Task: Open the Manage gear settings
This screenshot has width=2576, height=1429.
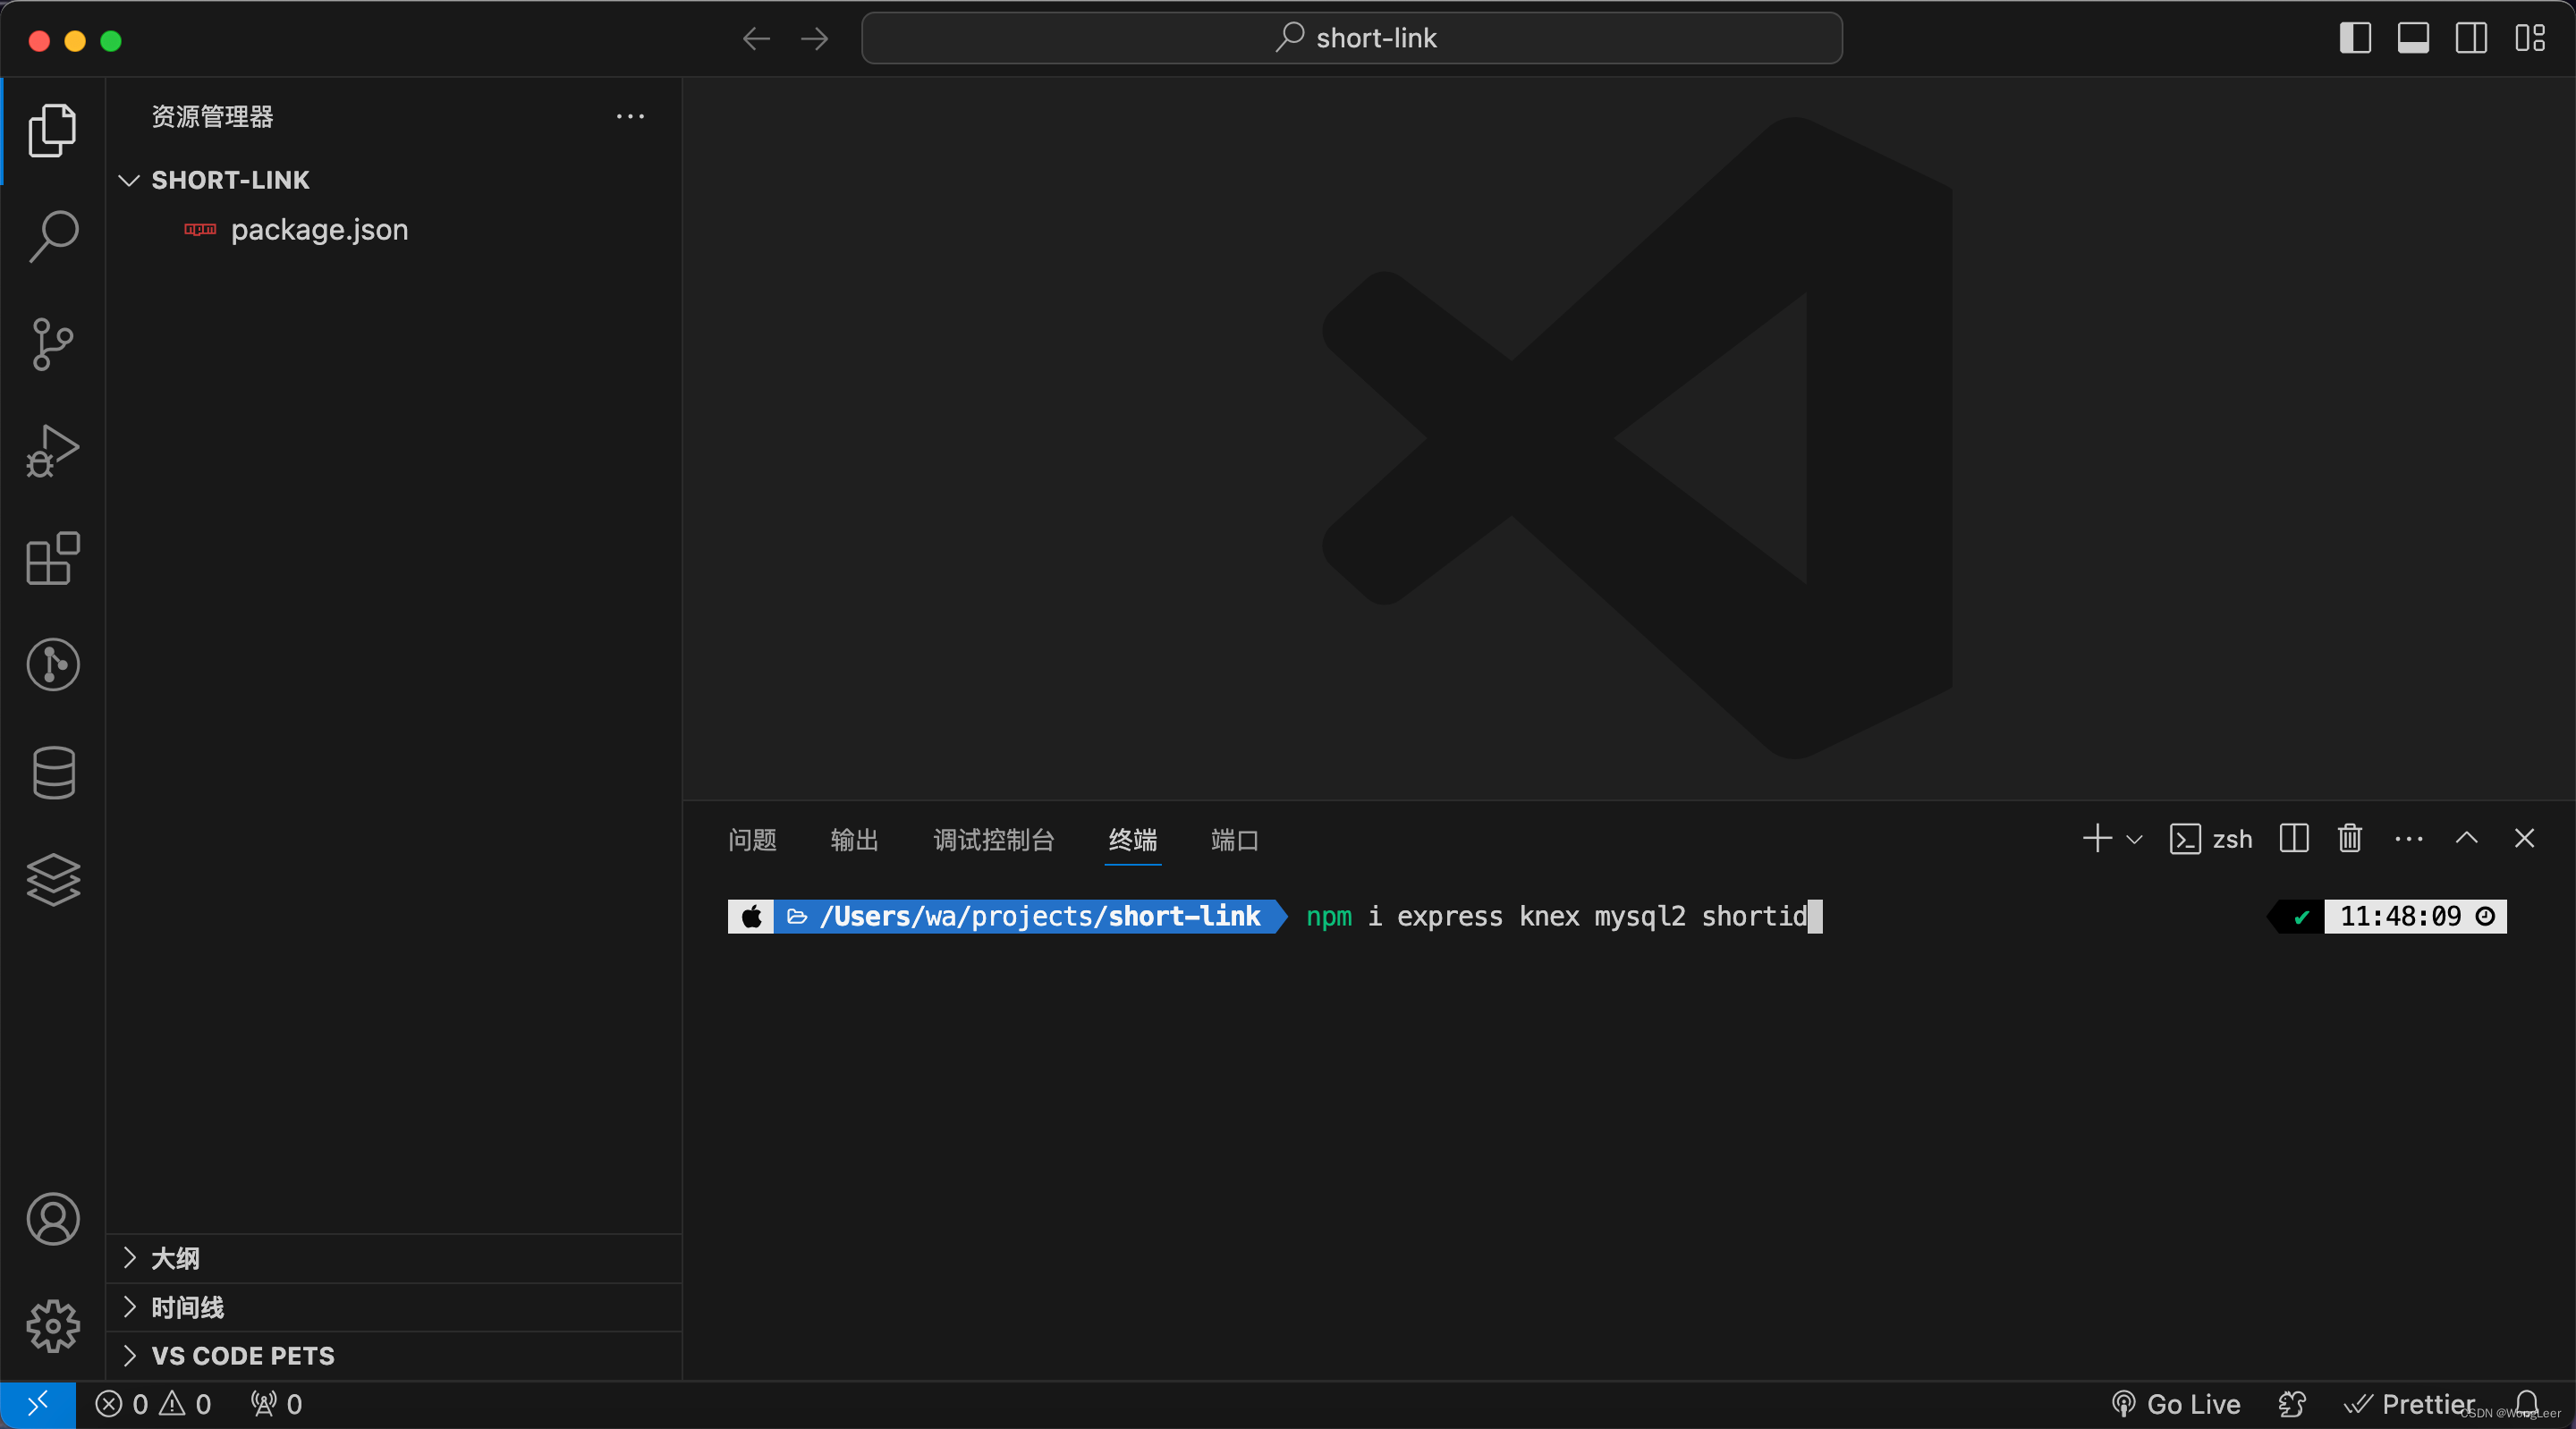Action: [53, 1326]
